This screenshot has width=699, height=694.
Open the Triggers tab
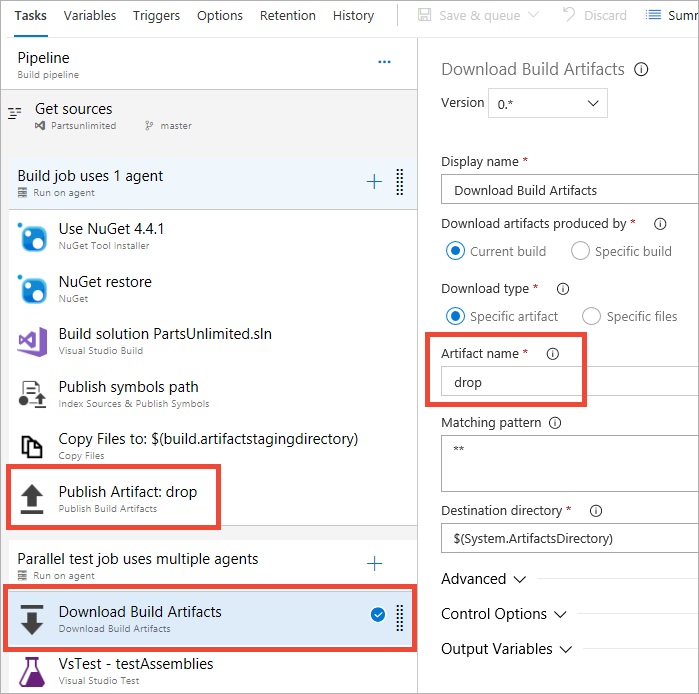click(x=157, y=15)
